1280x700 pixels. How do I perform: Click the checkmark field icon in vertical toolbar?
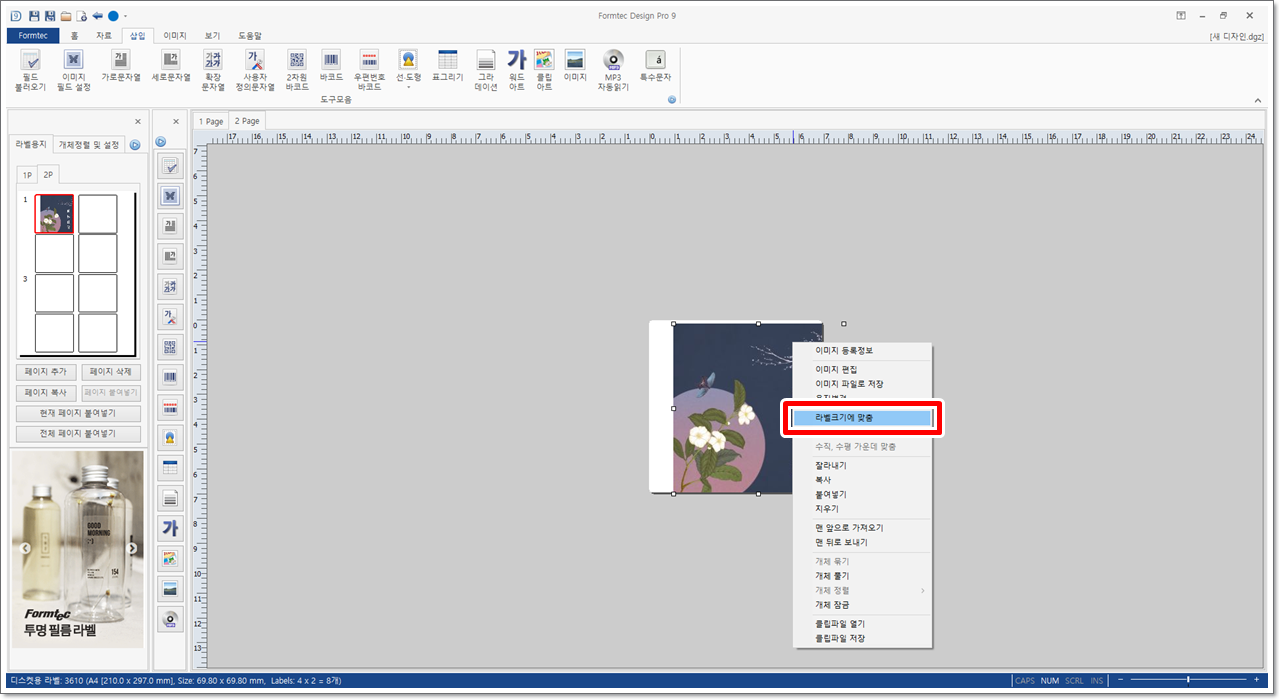(170, 166)
